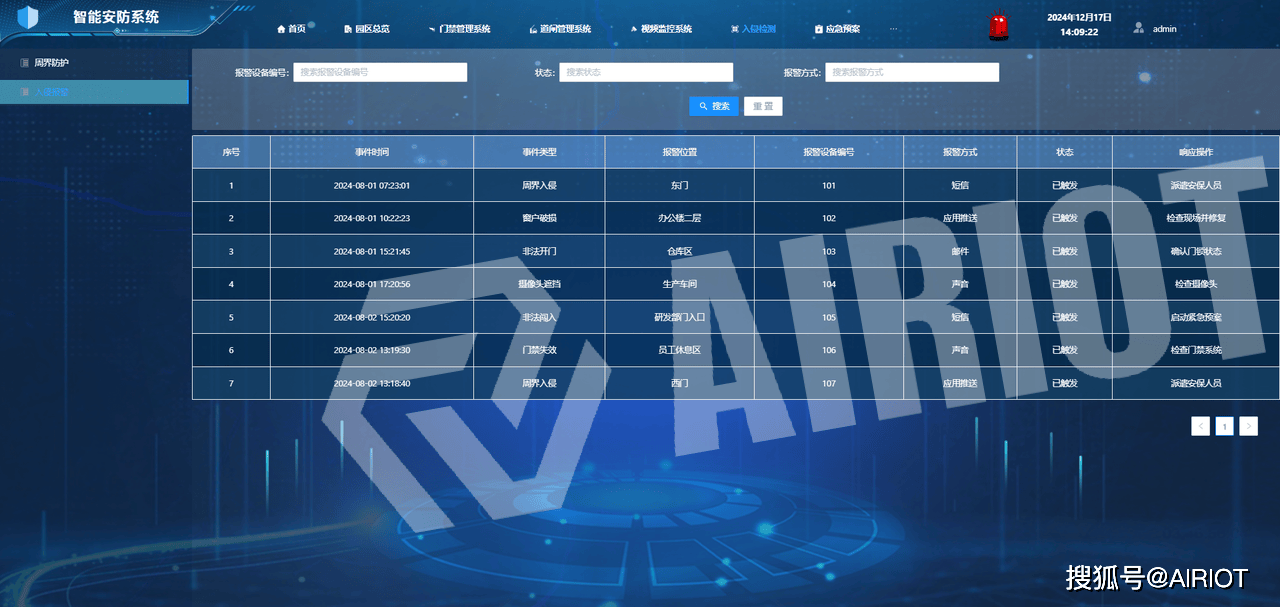
Task: Open the 园区总览 menu
Action: (366, 29)
